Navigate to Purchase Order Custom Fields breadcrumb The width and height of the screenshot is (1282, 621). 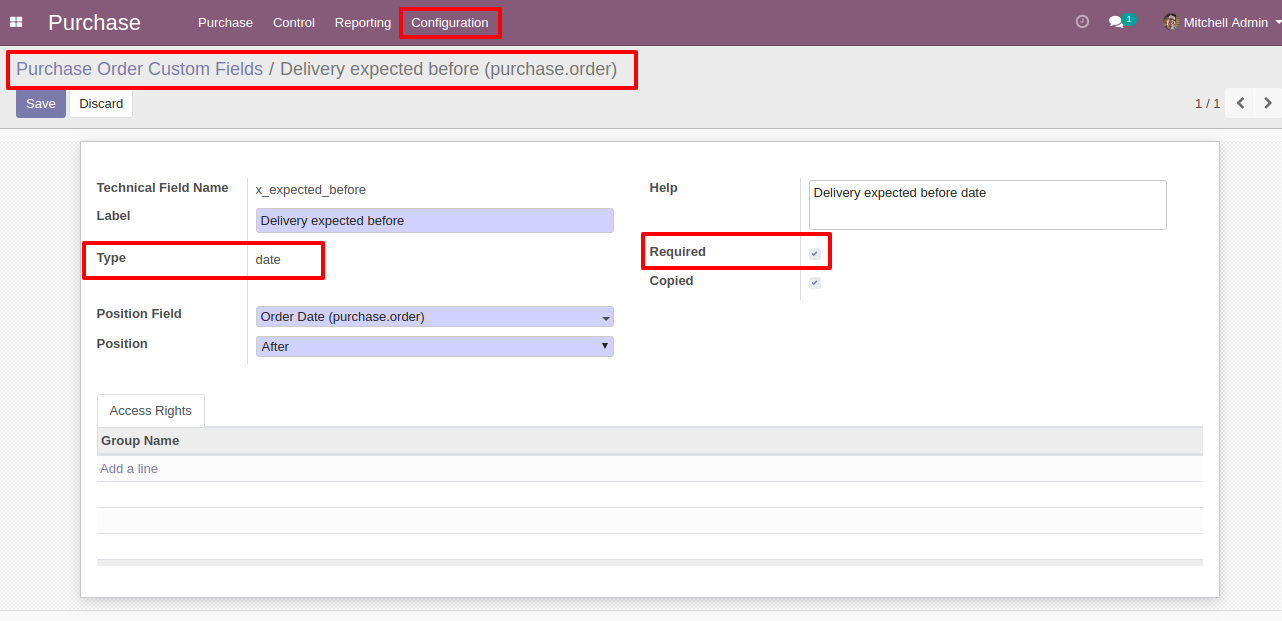(x=139, y=69)
